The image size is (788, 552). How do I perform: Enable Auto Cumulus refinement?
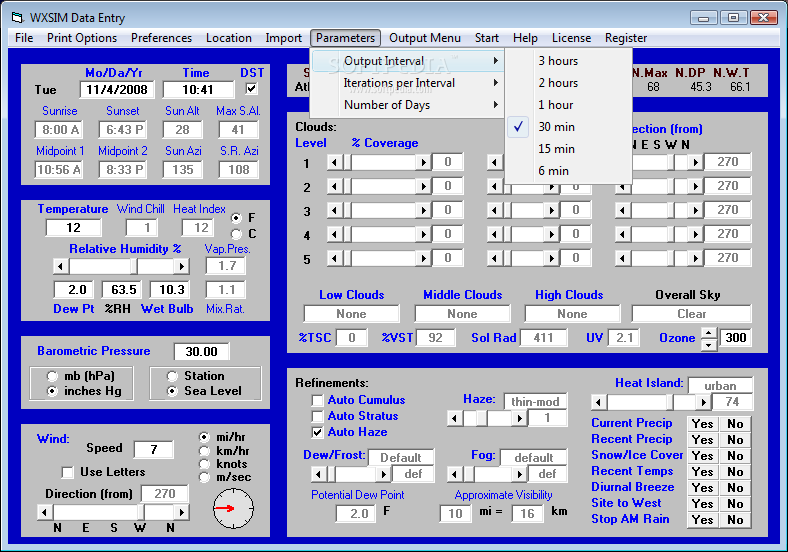(x=317, y=400)
